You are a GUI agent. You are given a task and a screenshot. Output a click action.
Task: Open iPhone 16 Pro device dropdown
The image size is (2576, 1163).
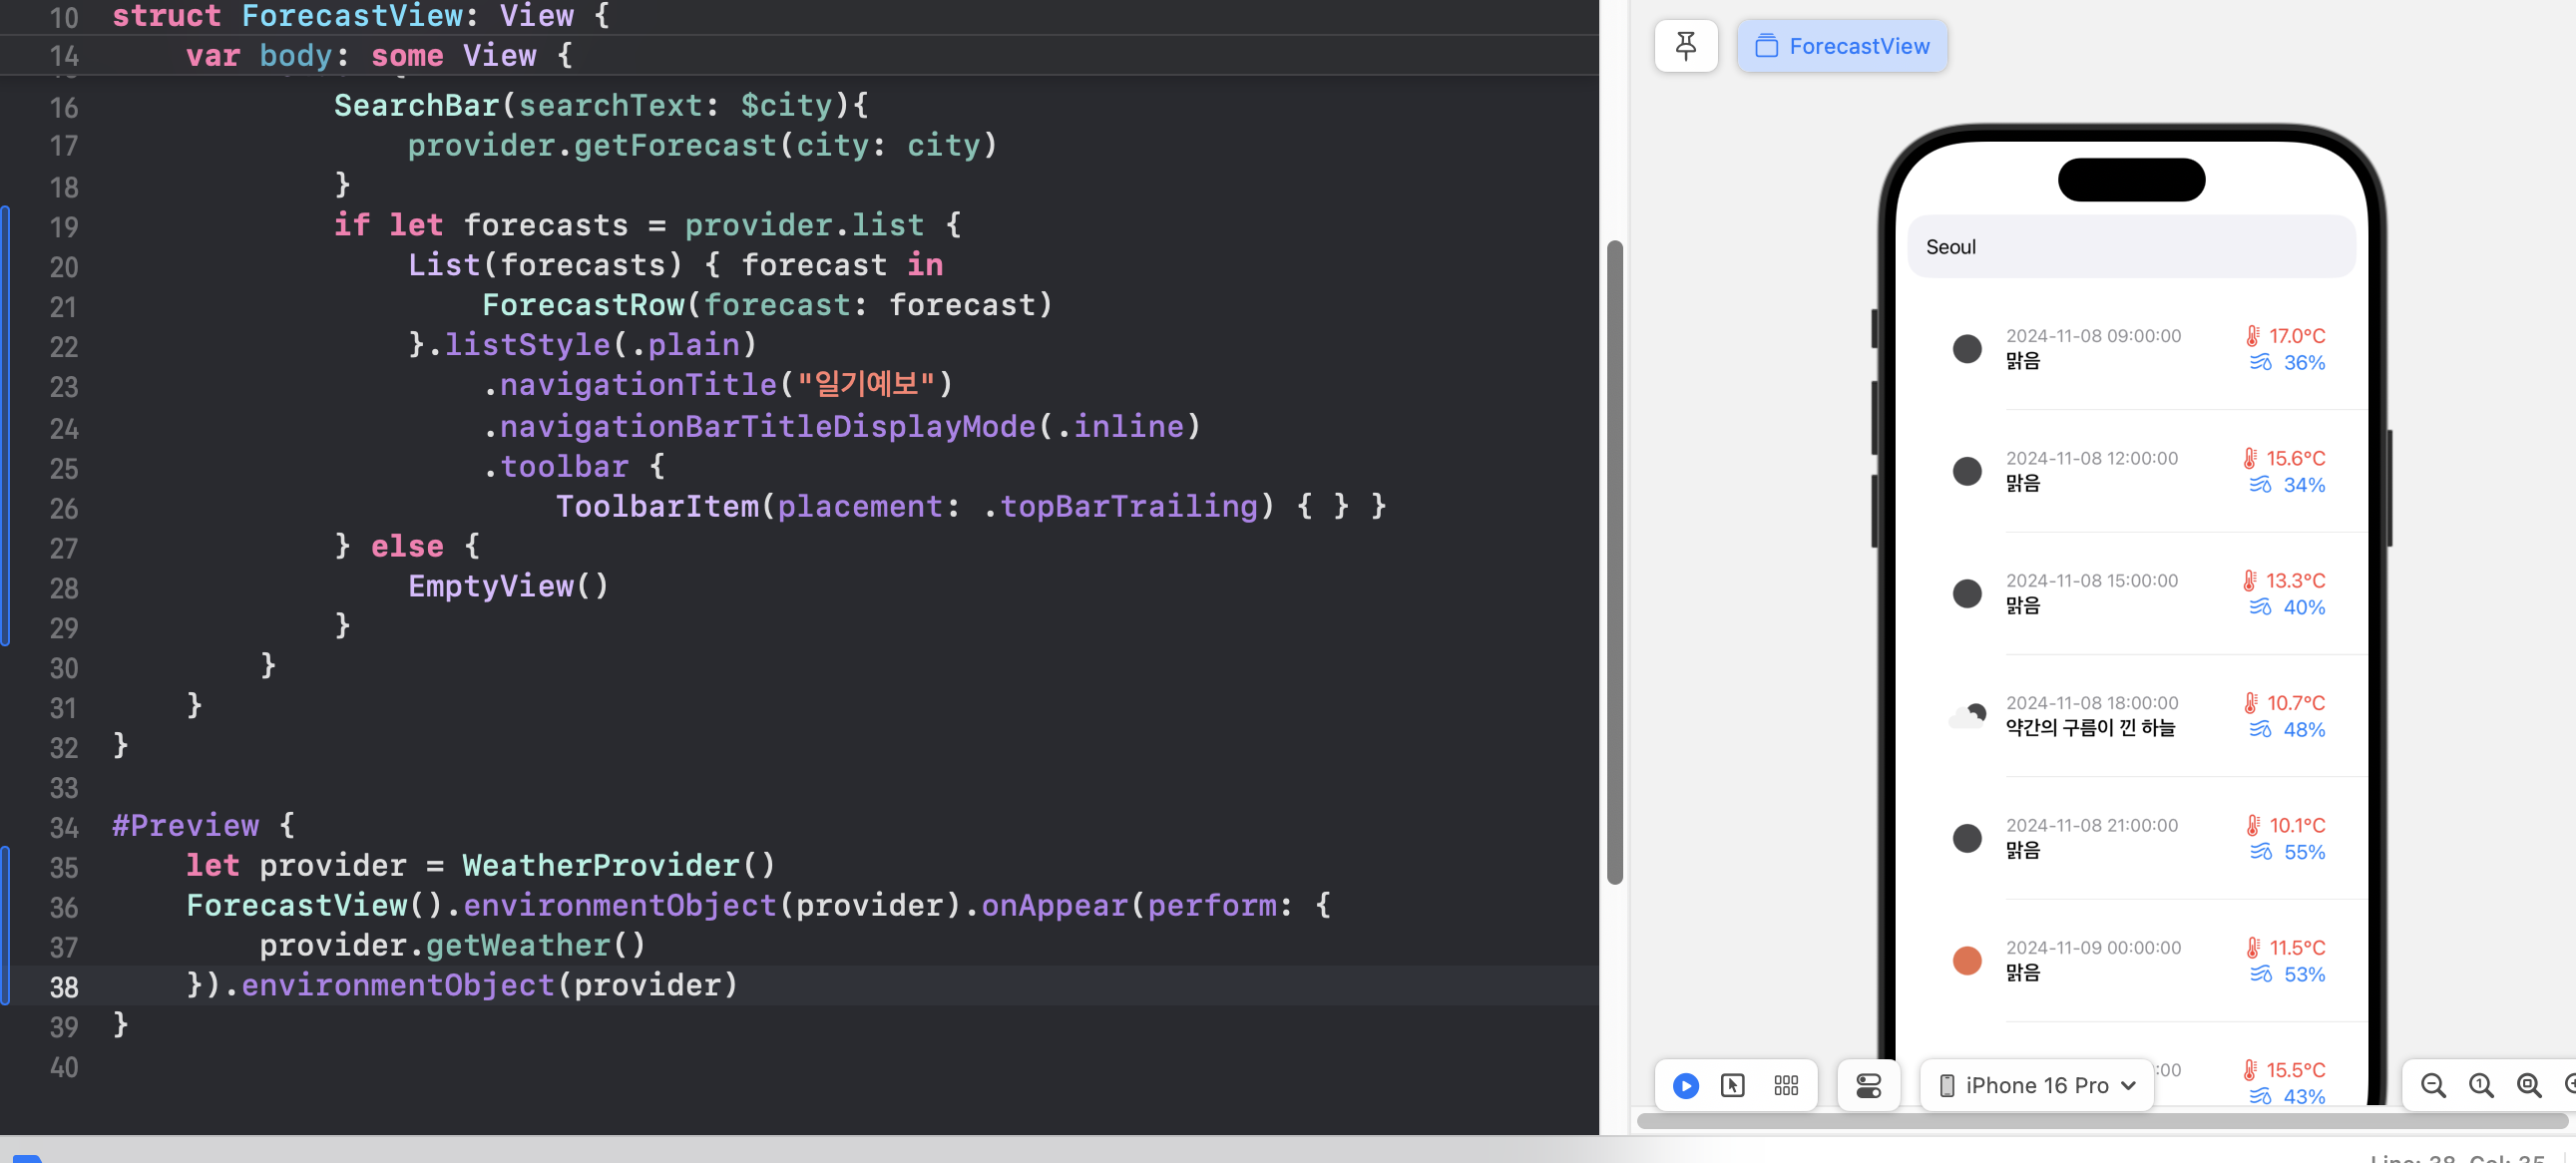click(2037, 1085)
